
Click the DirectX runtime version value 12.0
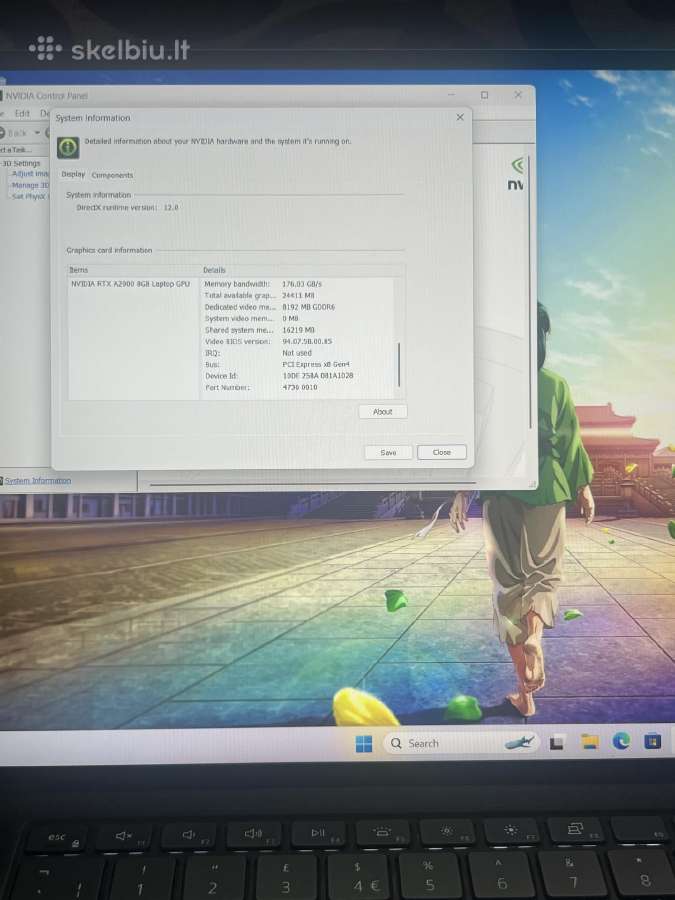171,207
